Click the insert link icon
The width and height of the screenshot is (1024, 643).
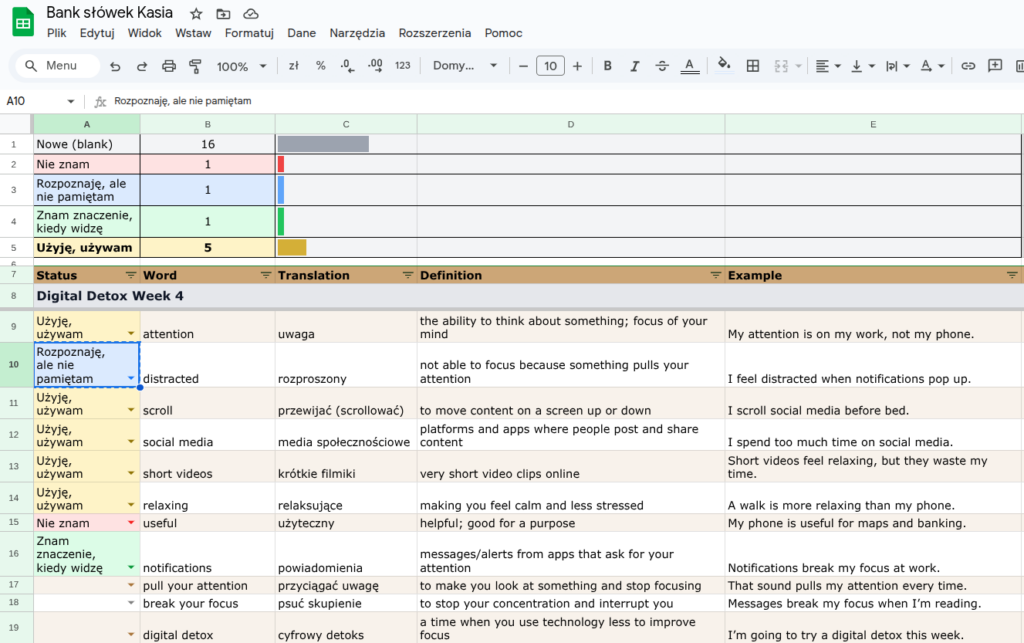(968, 66)
